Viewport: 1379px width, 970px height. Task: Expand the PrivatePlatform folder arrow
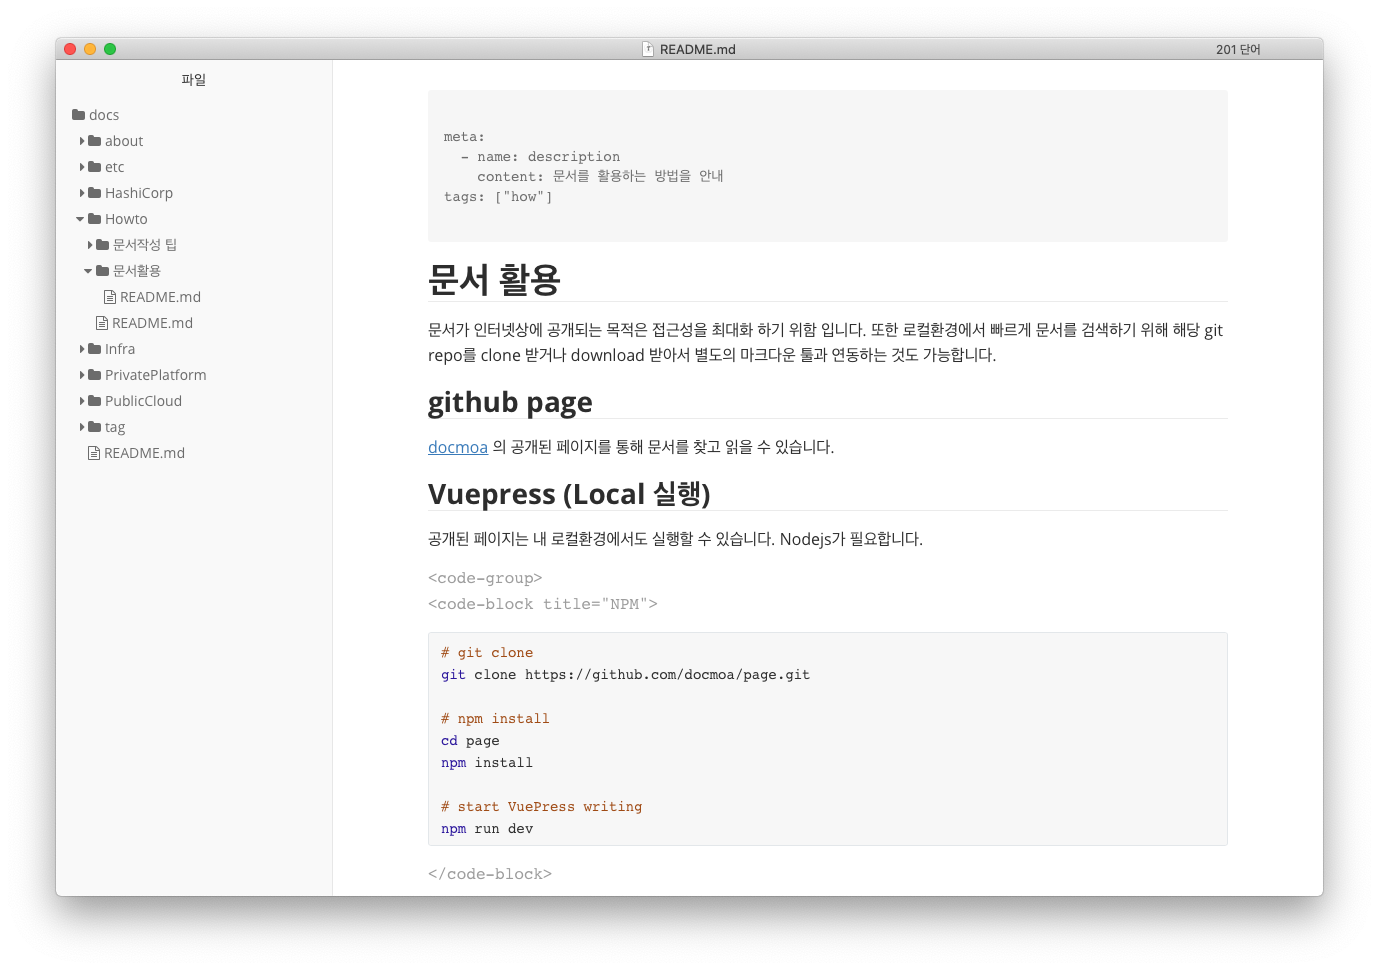coord(82,375)
